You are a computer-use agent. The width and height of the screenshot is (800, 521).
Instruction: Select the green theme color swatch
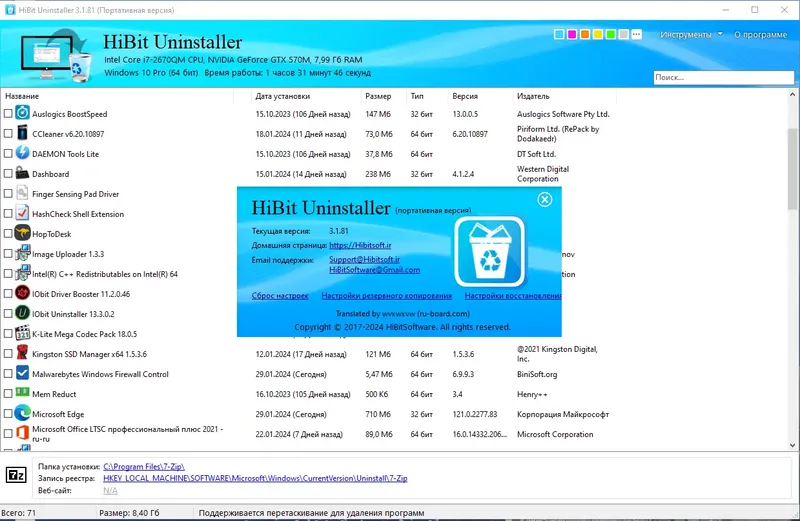click(610, 34)
